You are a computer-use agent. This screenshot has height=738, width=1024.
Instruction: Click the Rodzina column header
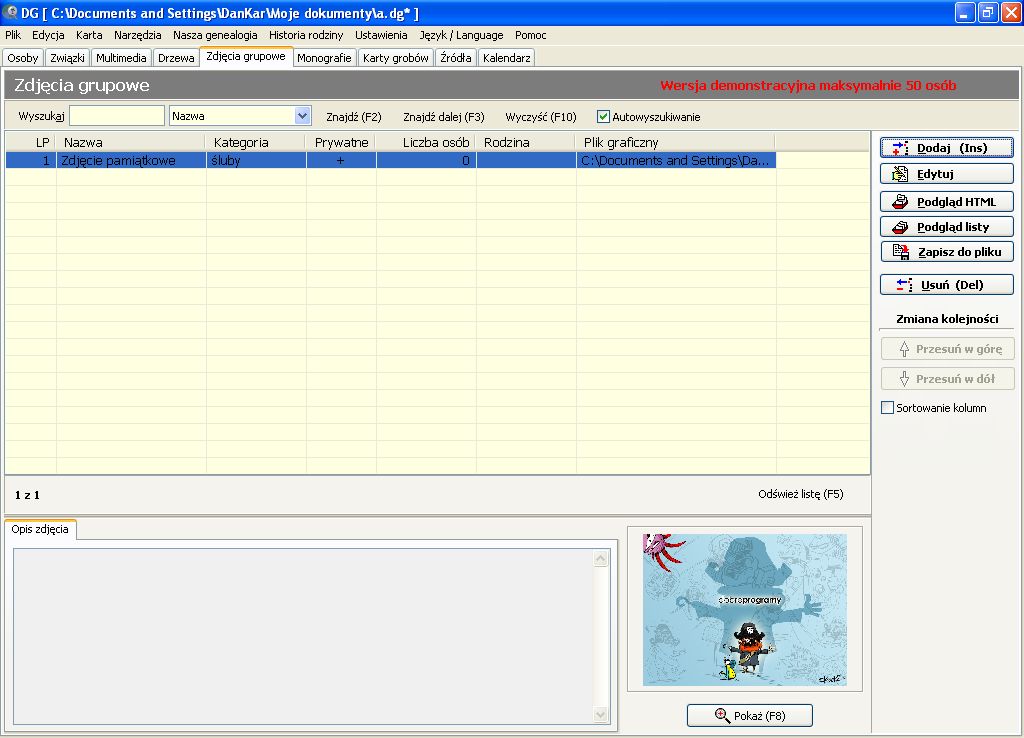[526, 142]
